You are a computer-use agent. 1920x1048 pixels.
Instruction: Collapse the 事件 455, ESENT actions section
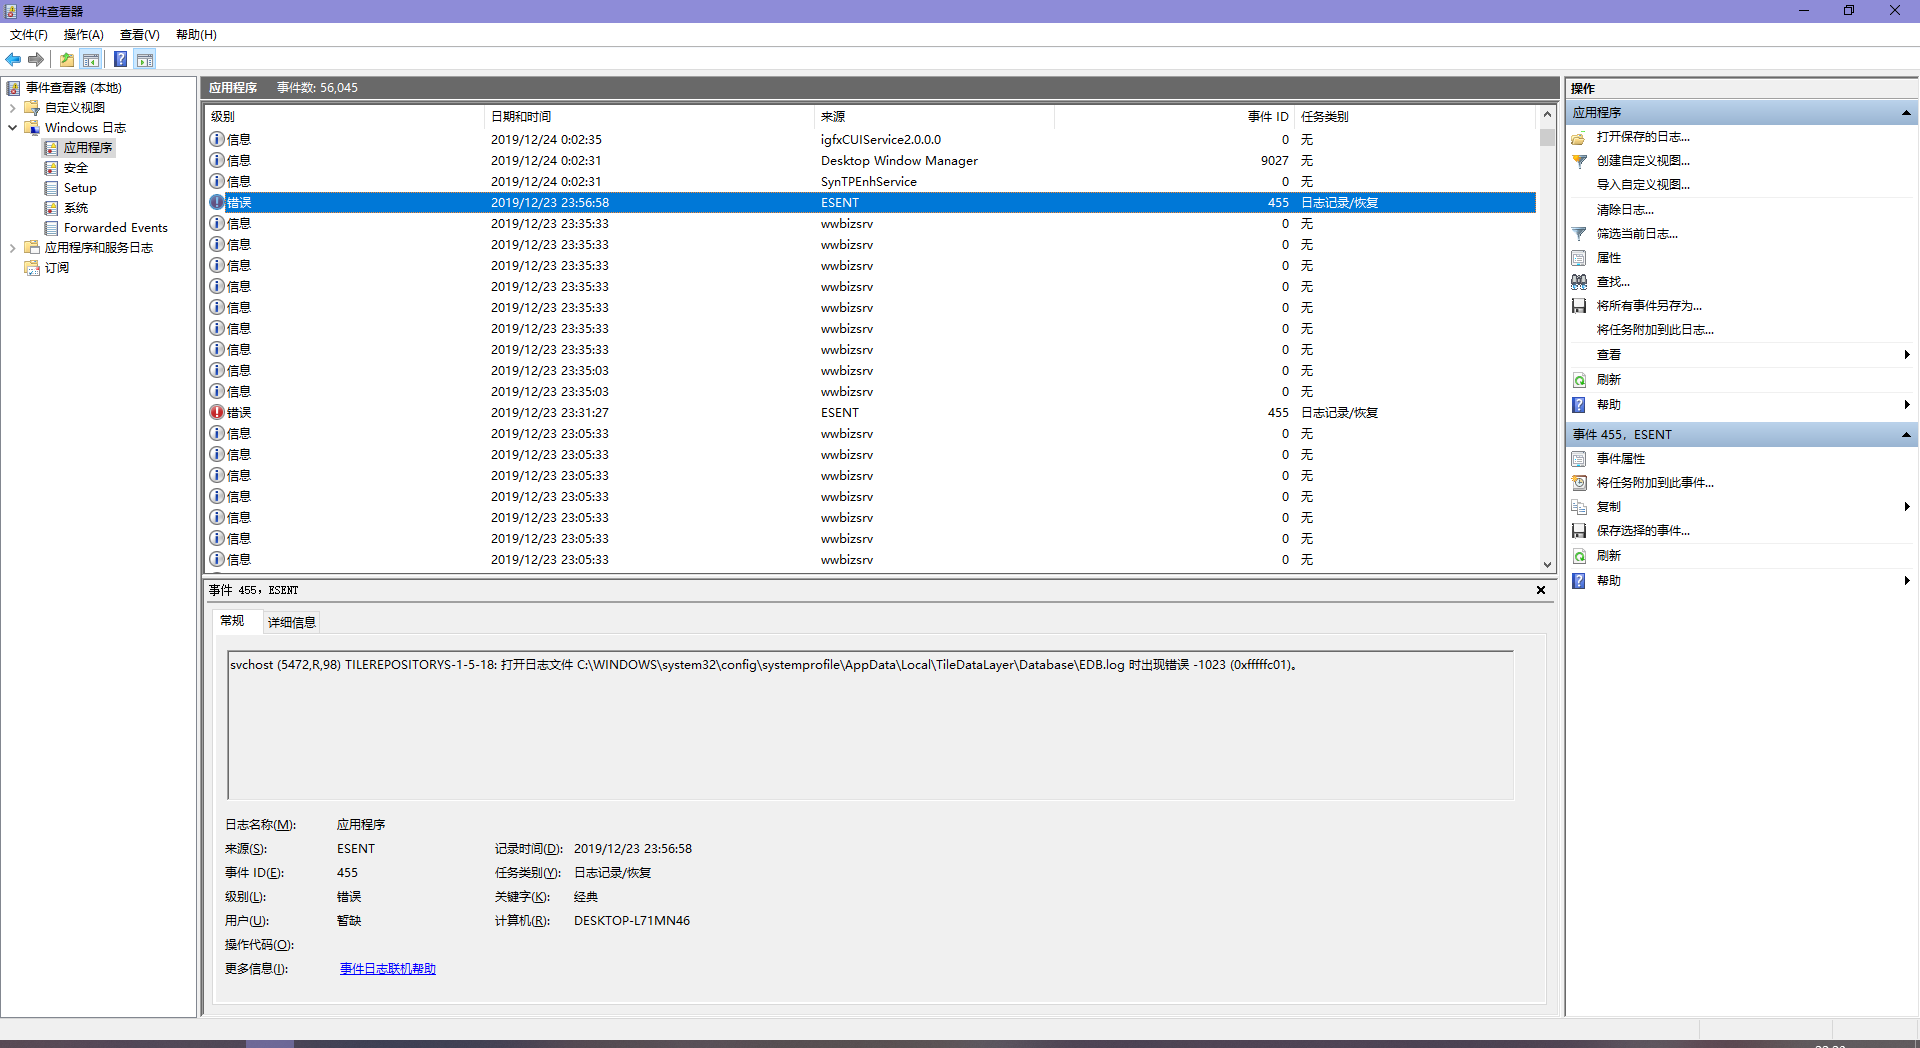click(x=1906, y=435)
